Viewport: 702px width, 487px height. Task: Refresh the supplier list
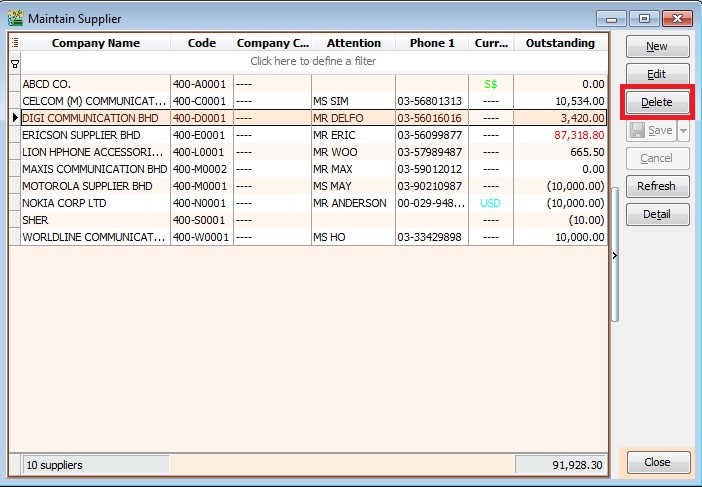[656, 186]
